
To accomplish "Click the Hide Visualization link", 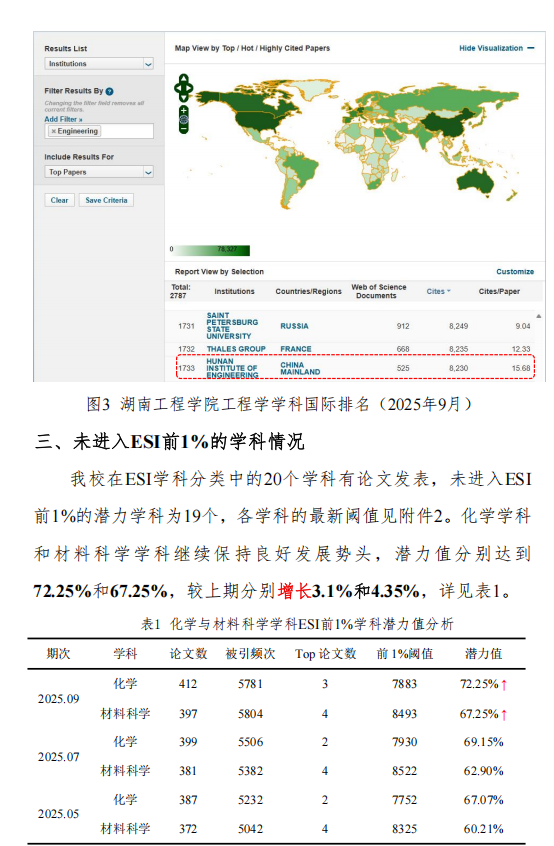I will (491, 48).
